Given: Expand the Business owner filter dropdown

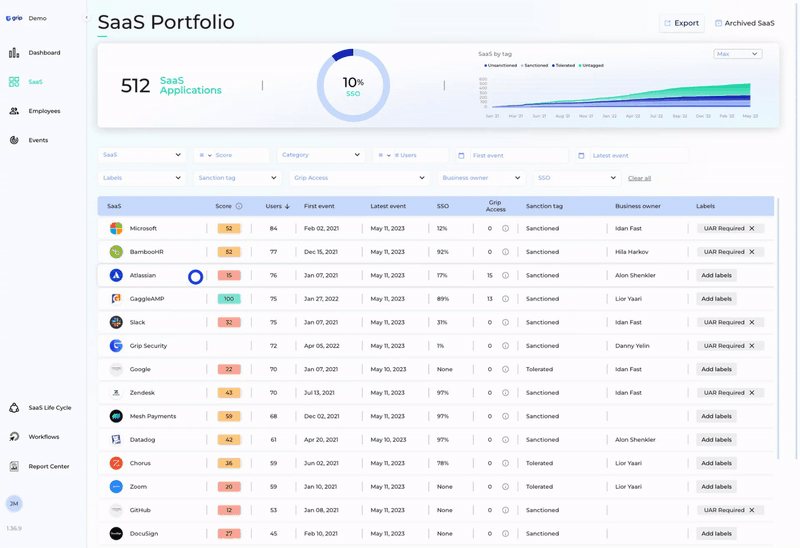Looking at the screenshot, I should point(482,178).
